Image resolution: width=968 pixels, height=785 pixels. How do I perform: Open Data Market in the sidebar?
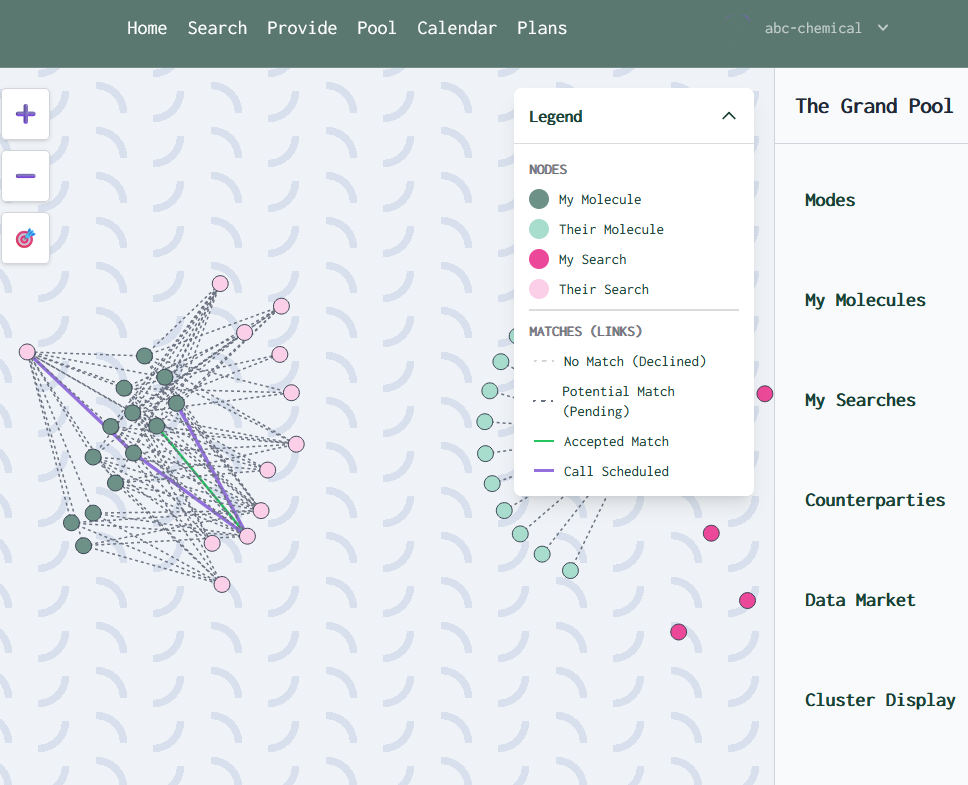click(x=860, y=600)
